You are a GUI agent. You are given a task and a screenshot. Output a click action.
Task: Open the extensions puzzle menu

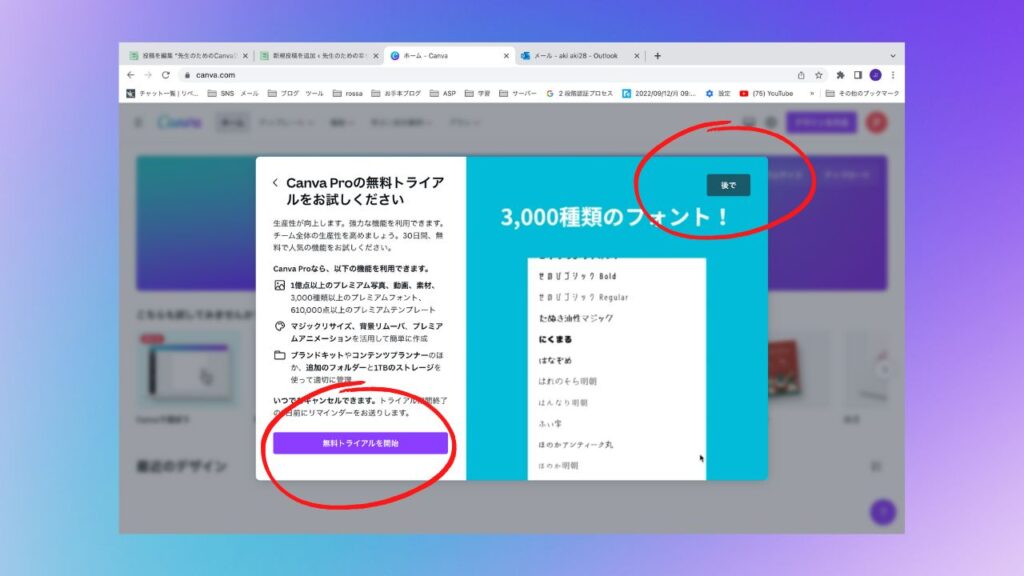(840, 75)
